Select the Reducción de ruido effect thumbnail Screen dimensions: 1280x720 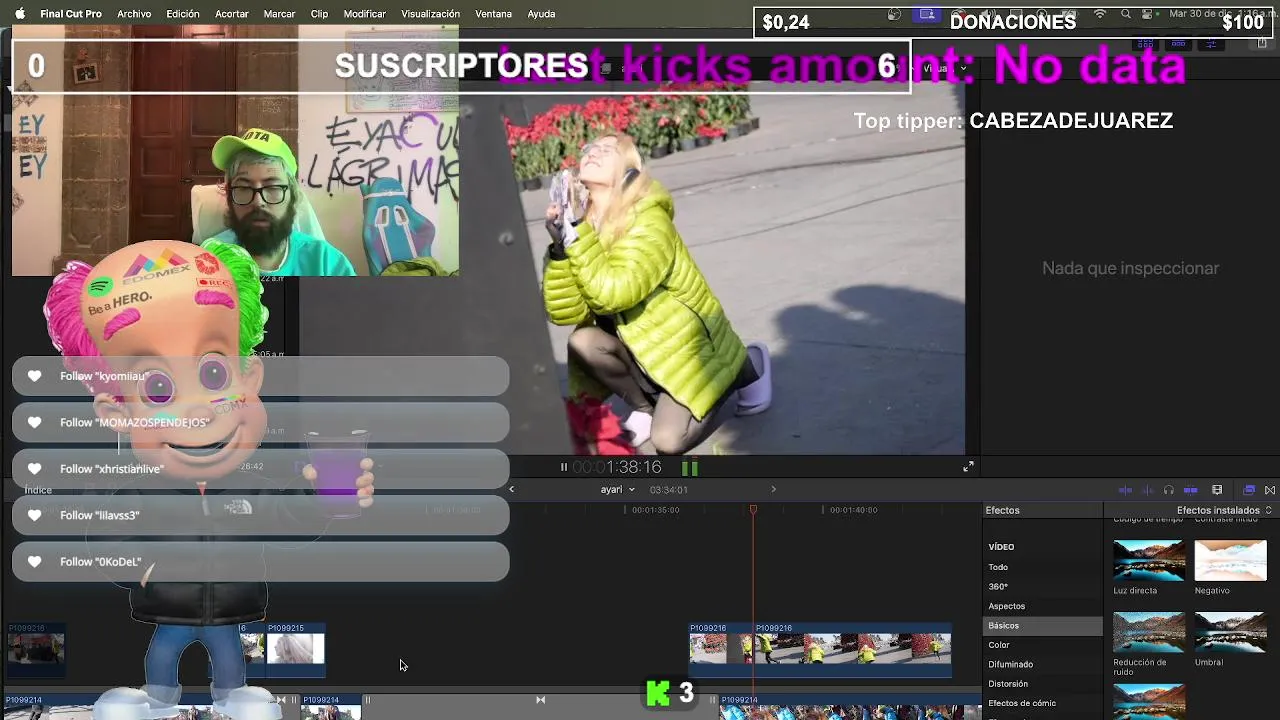pos(1149,633)
